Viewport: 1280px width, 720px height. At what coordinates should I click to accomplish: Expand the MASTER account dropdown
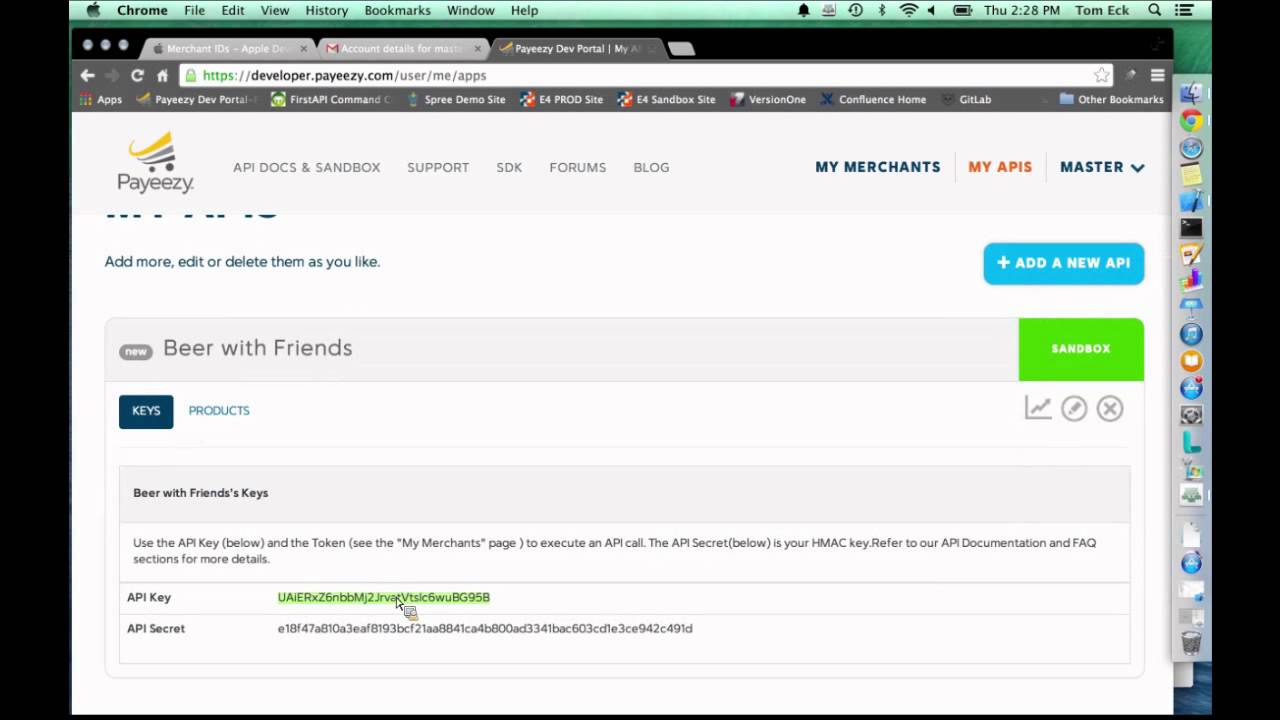pyautogui.click(x=1102, y=167)
